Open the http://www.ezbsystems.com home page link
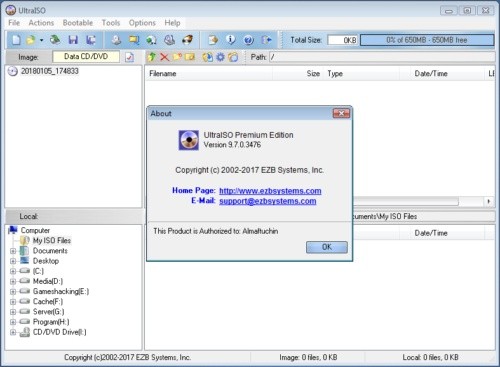Image resolution: width=500 pixels, height=367 pixels. click(270, 191)
